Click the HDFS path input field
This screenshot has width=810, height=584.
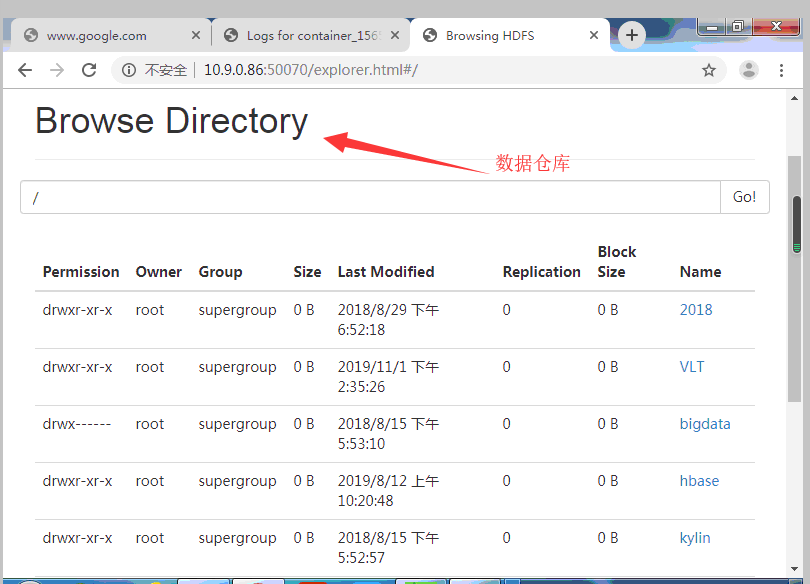pyautogui.click(x=370, y=197)
